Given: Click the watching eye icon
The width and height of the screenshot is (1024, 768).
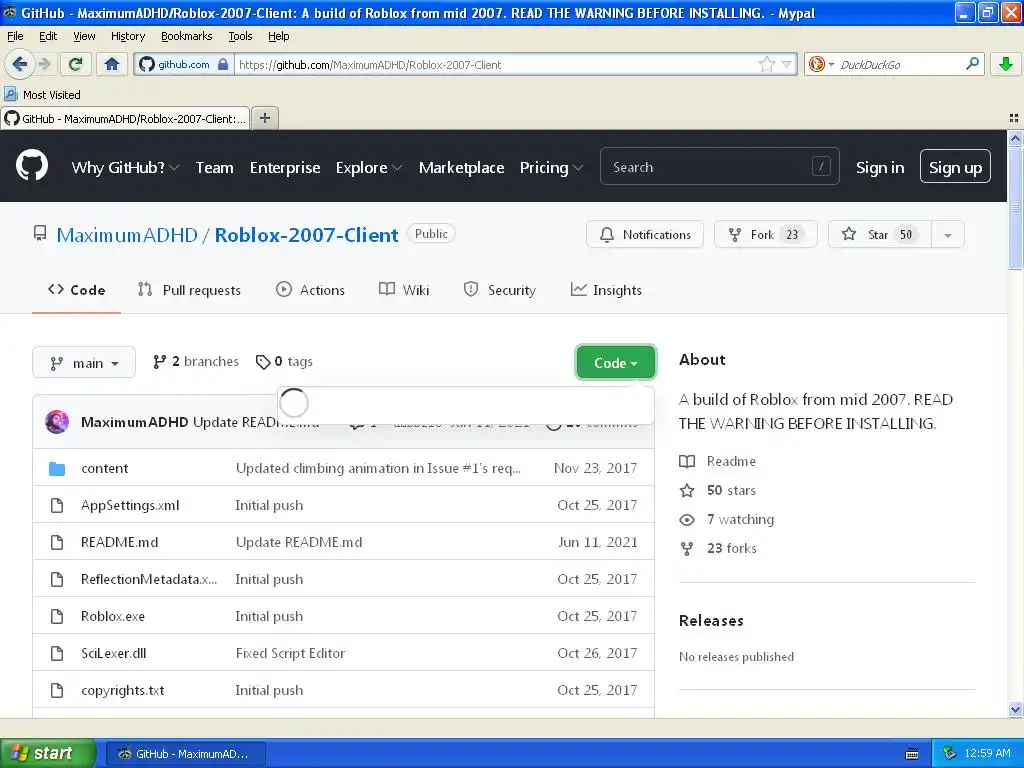Looking at the screenshot, I should (687, 520).
